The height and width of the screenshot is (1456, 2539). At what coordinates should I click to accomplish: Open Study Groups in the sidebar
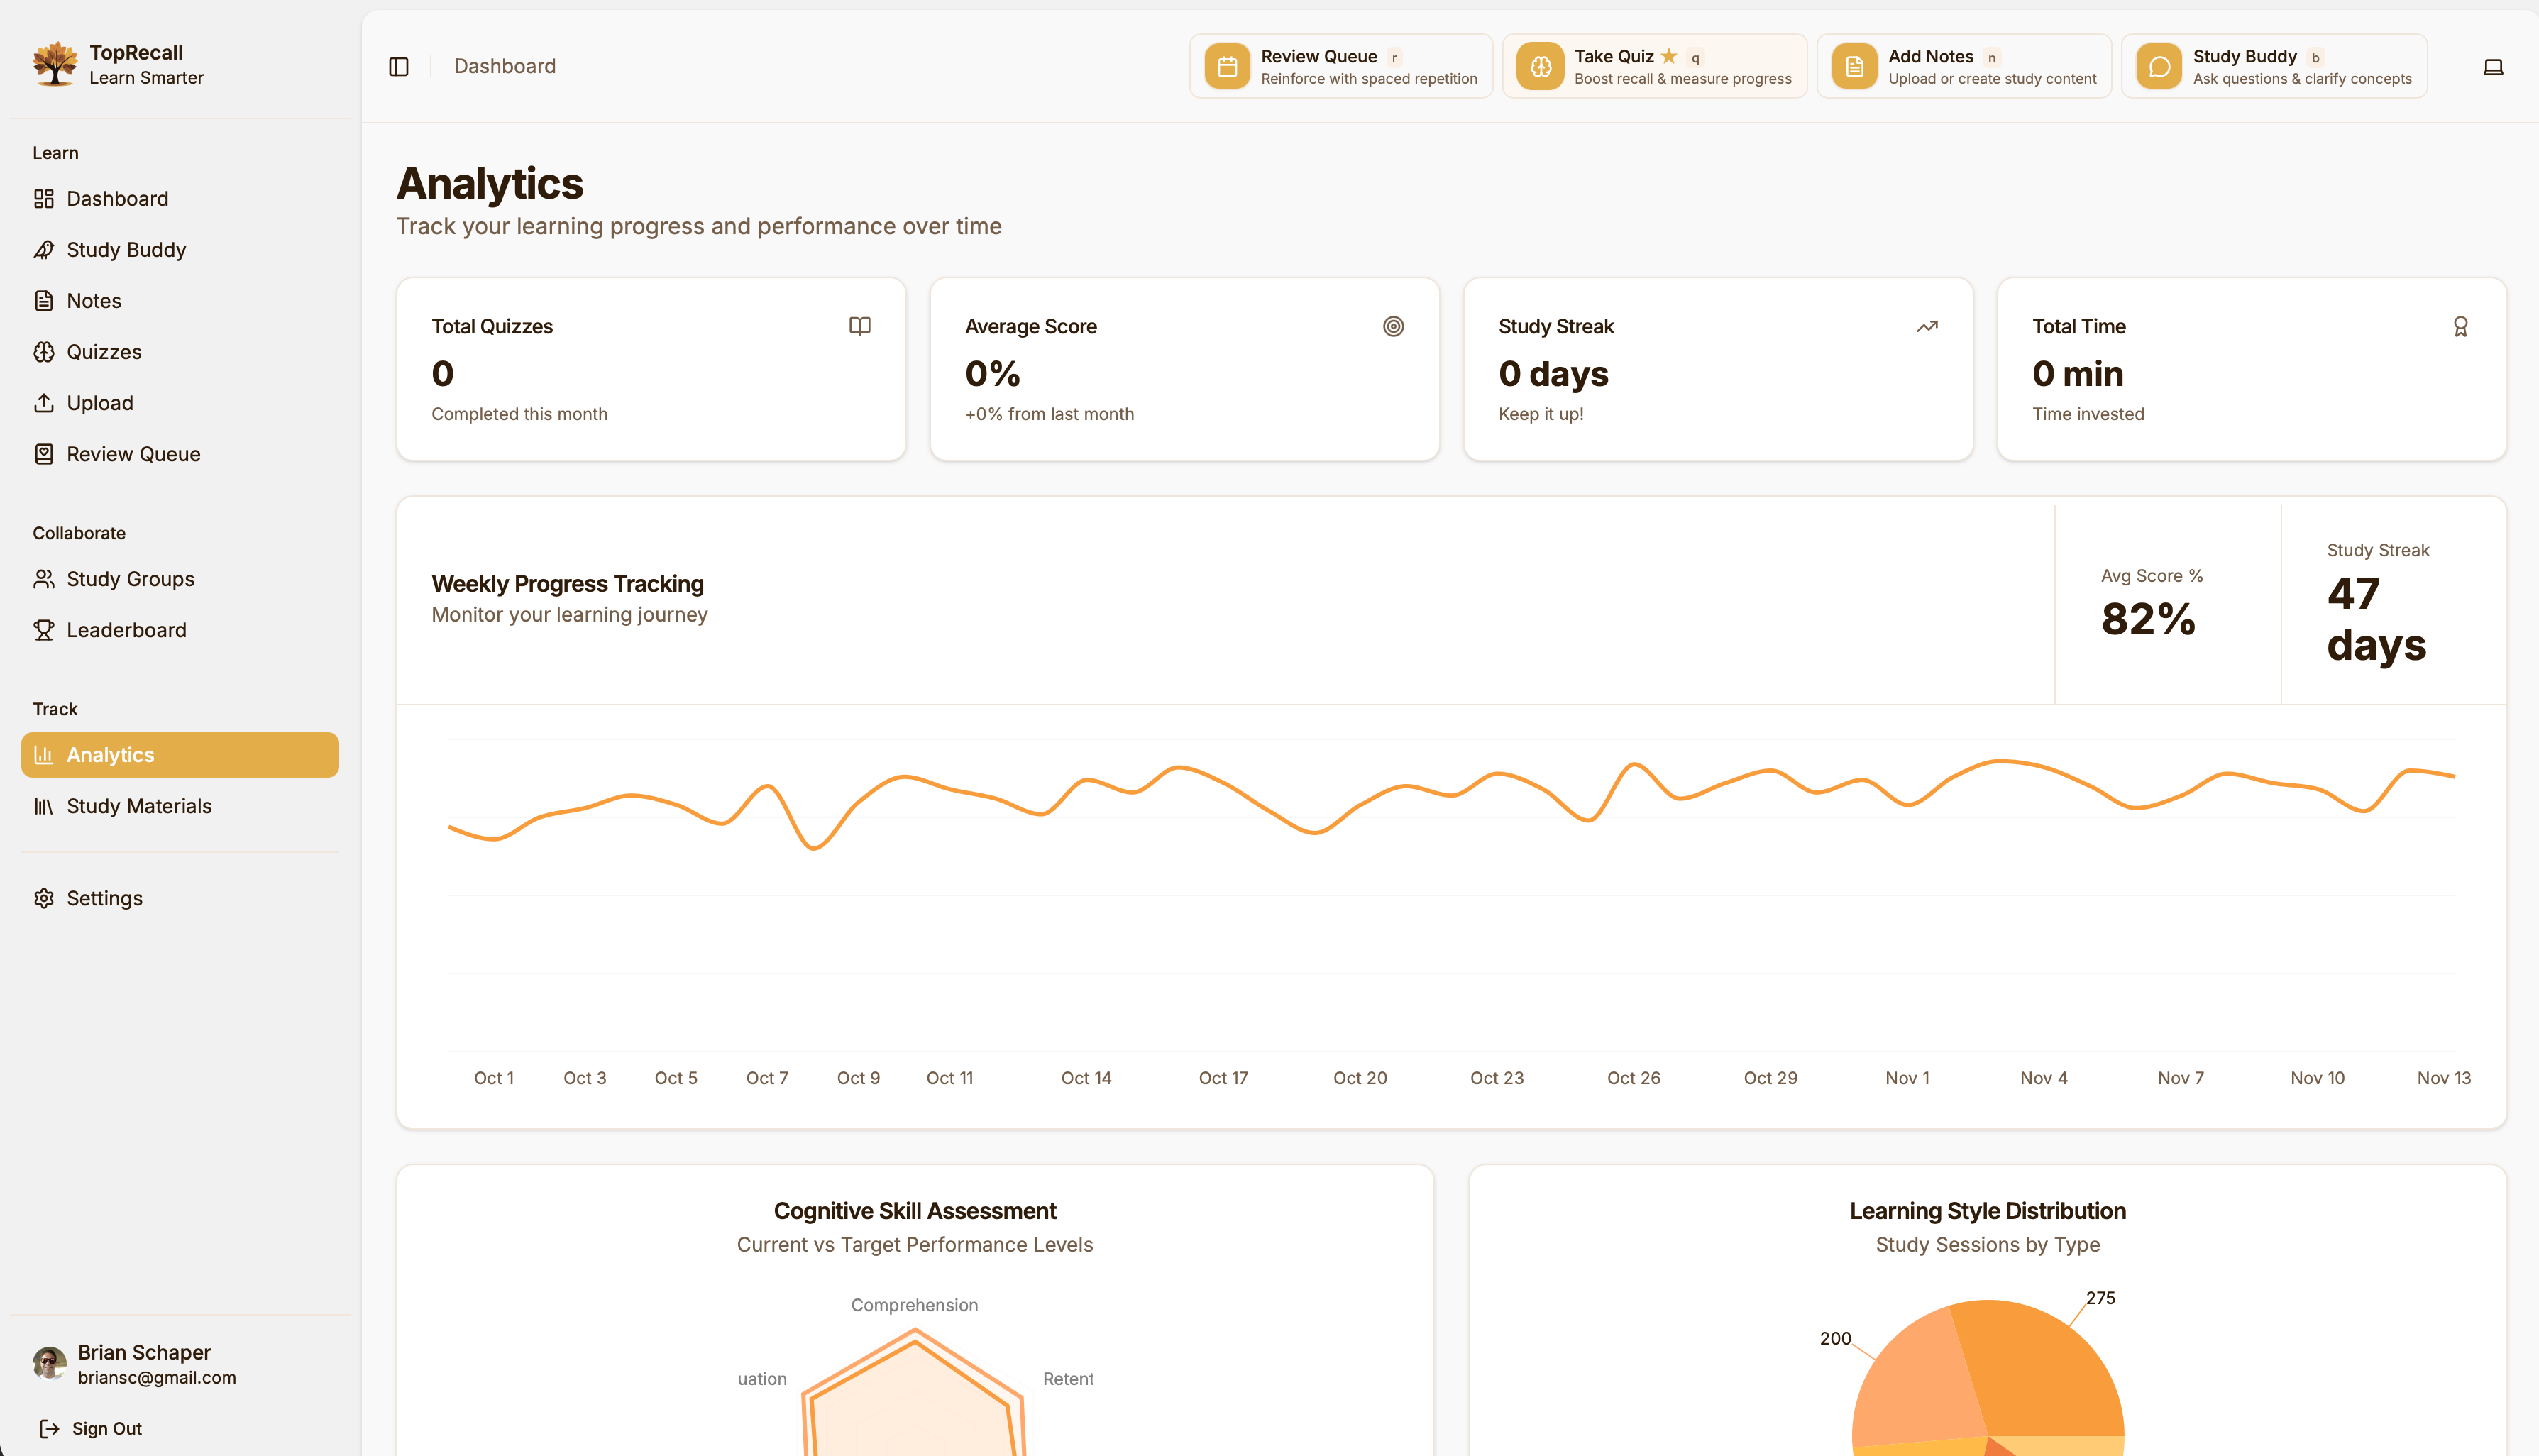(x=180, y=578)
